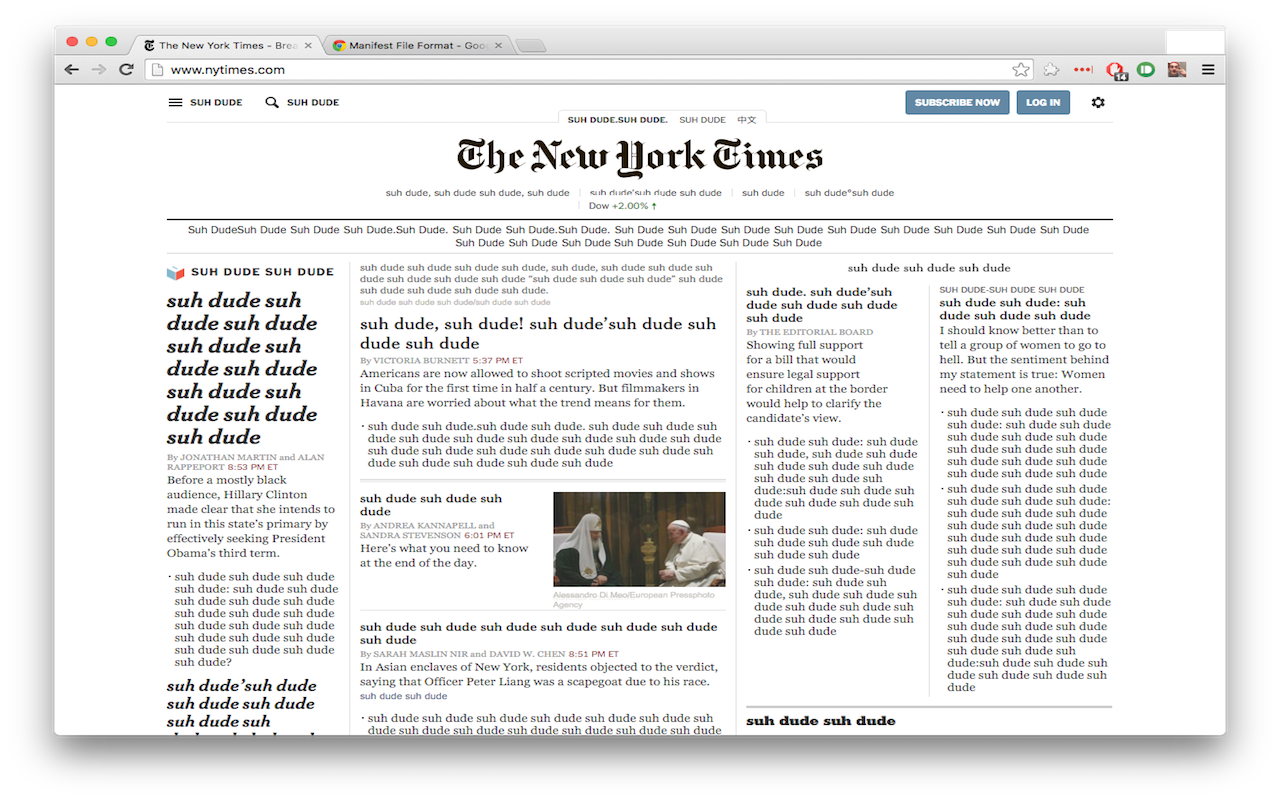The image size is (1280, 800).
Task: Bookmark page with the address bar star
Action: pos(1021,70)
